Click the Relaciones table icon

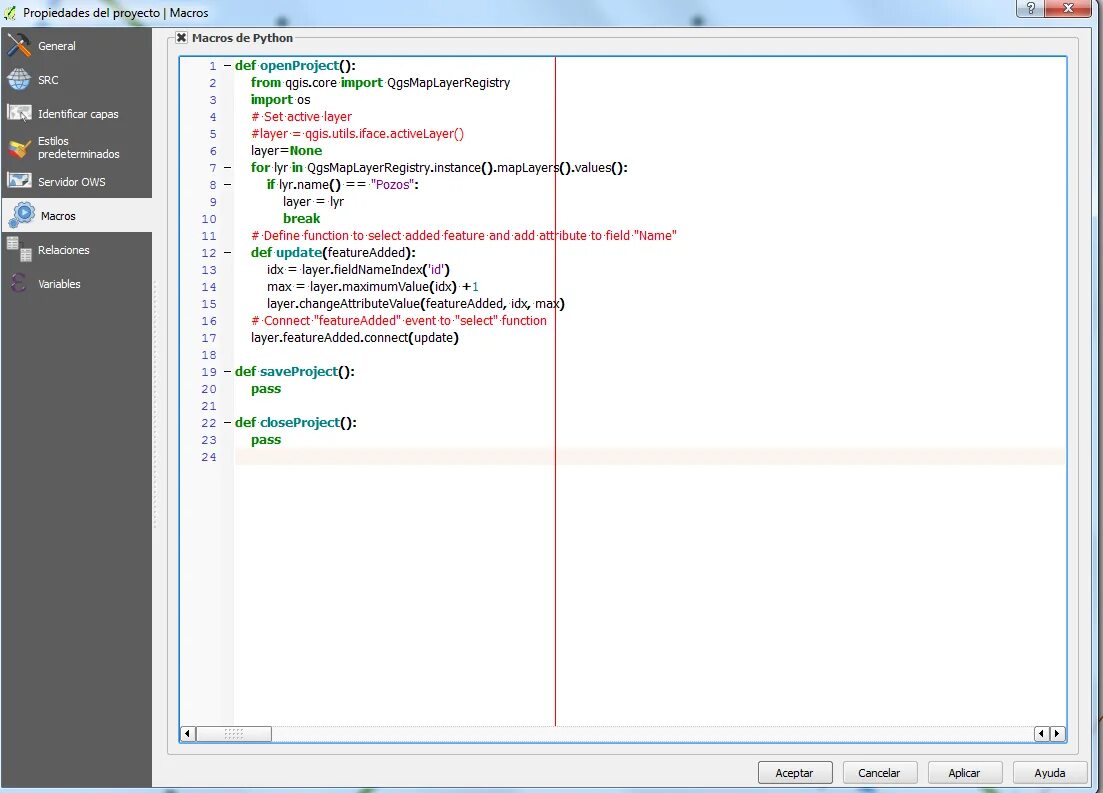tap(19, 250)
